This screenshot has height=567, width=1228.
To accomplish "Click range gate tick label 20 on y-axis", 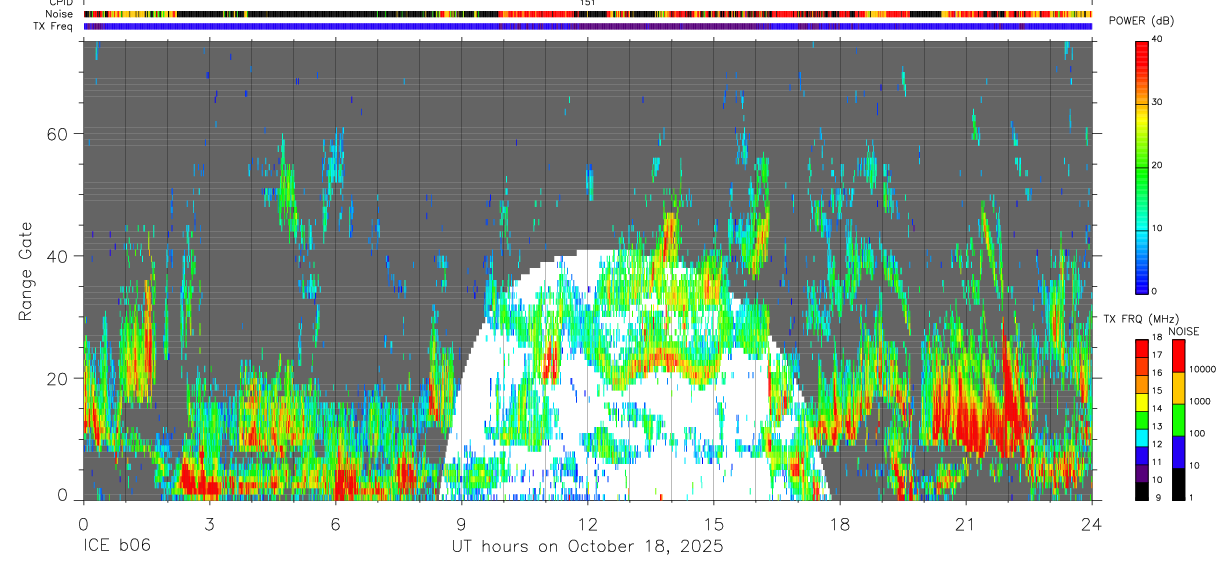I will pos(60,378).
